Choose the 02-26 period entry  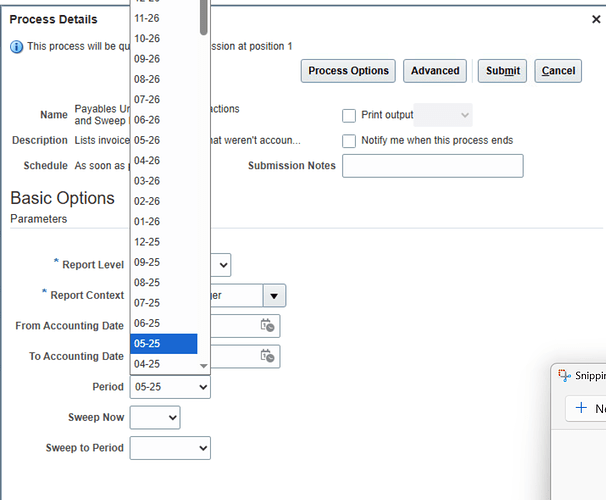(x=164, y=201)
